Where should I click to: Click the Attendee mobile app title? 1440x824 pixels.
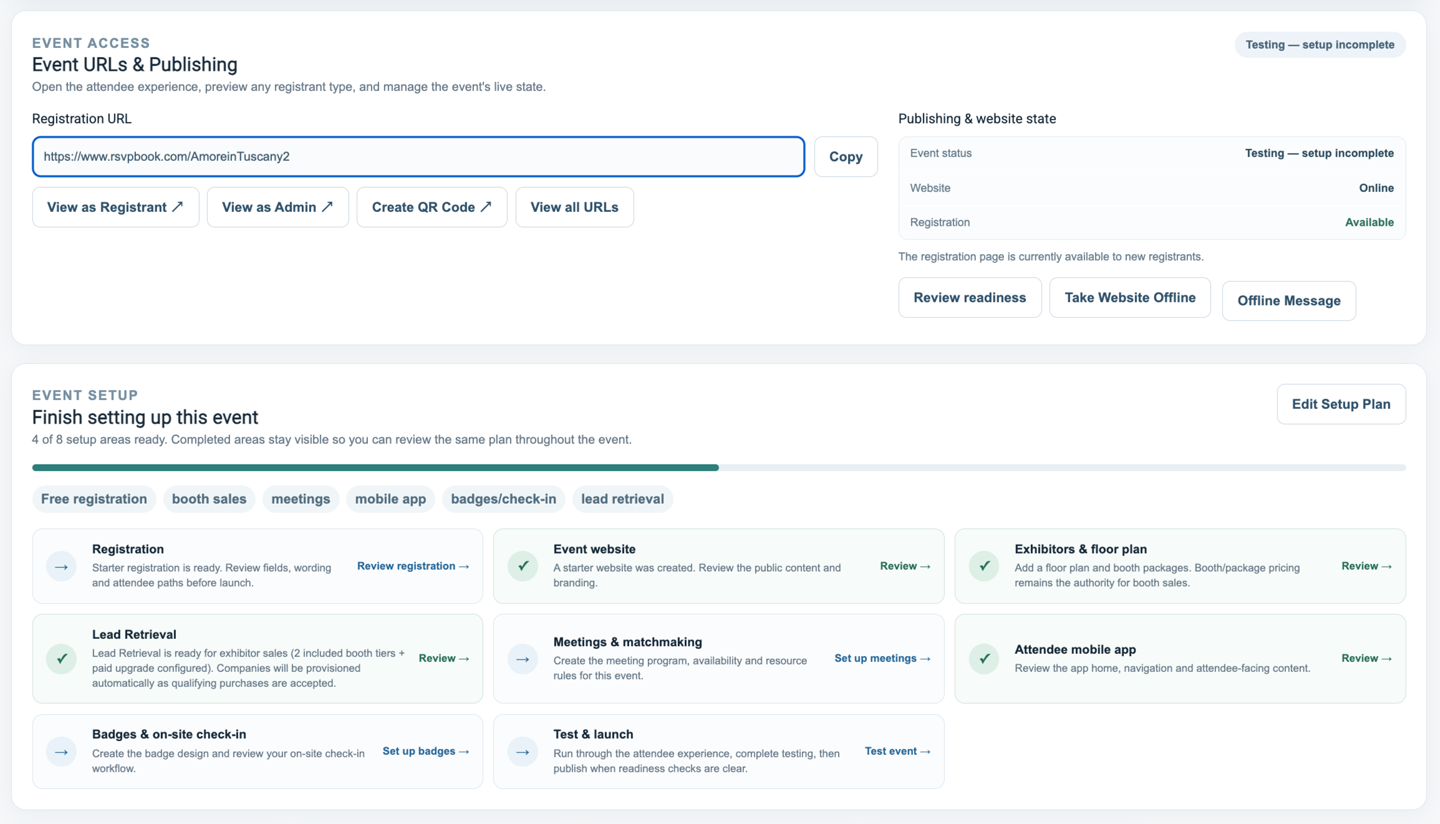point(1075,649)
